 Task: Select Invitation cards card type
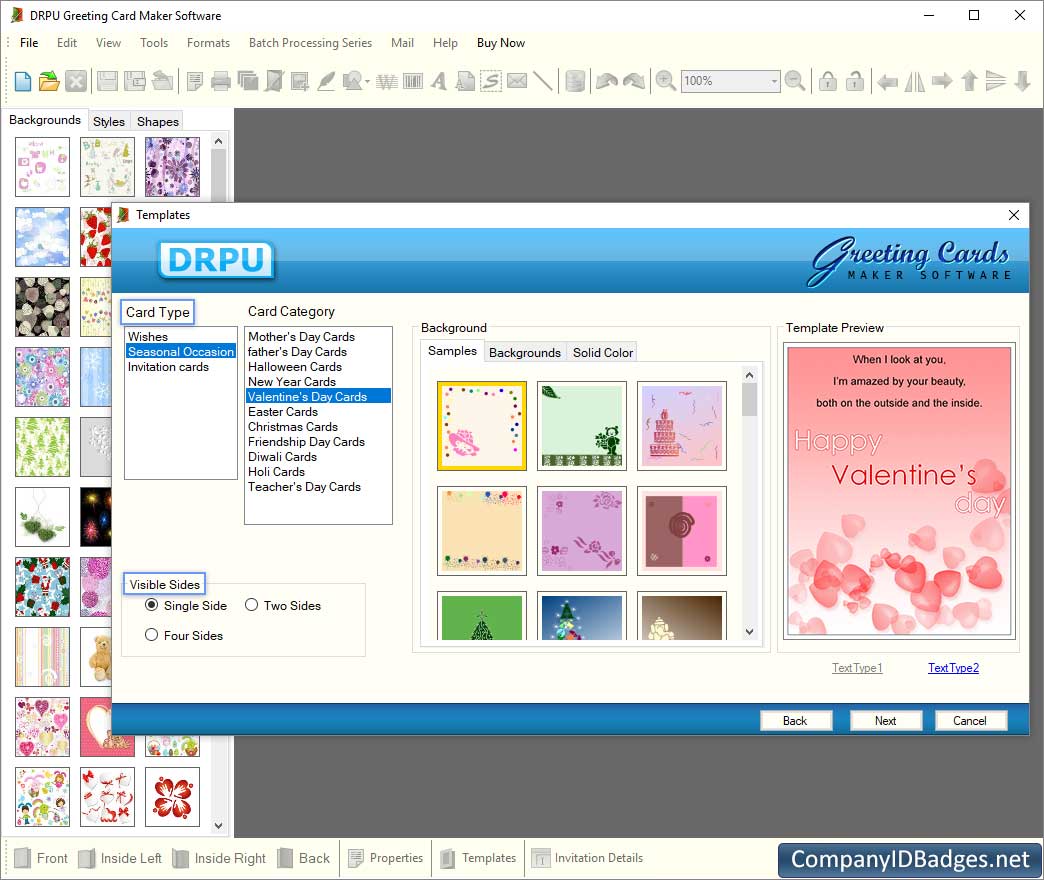click(x=168, y=367)
